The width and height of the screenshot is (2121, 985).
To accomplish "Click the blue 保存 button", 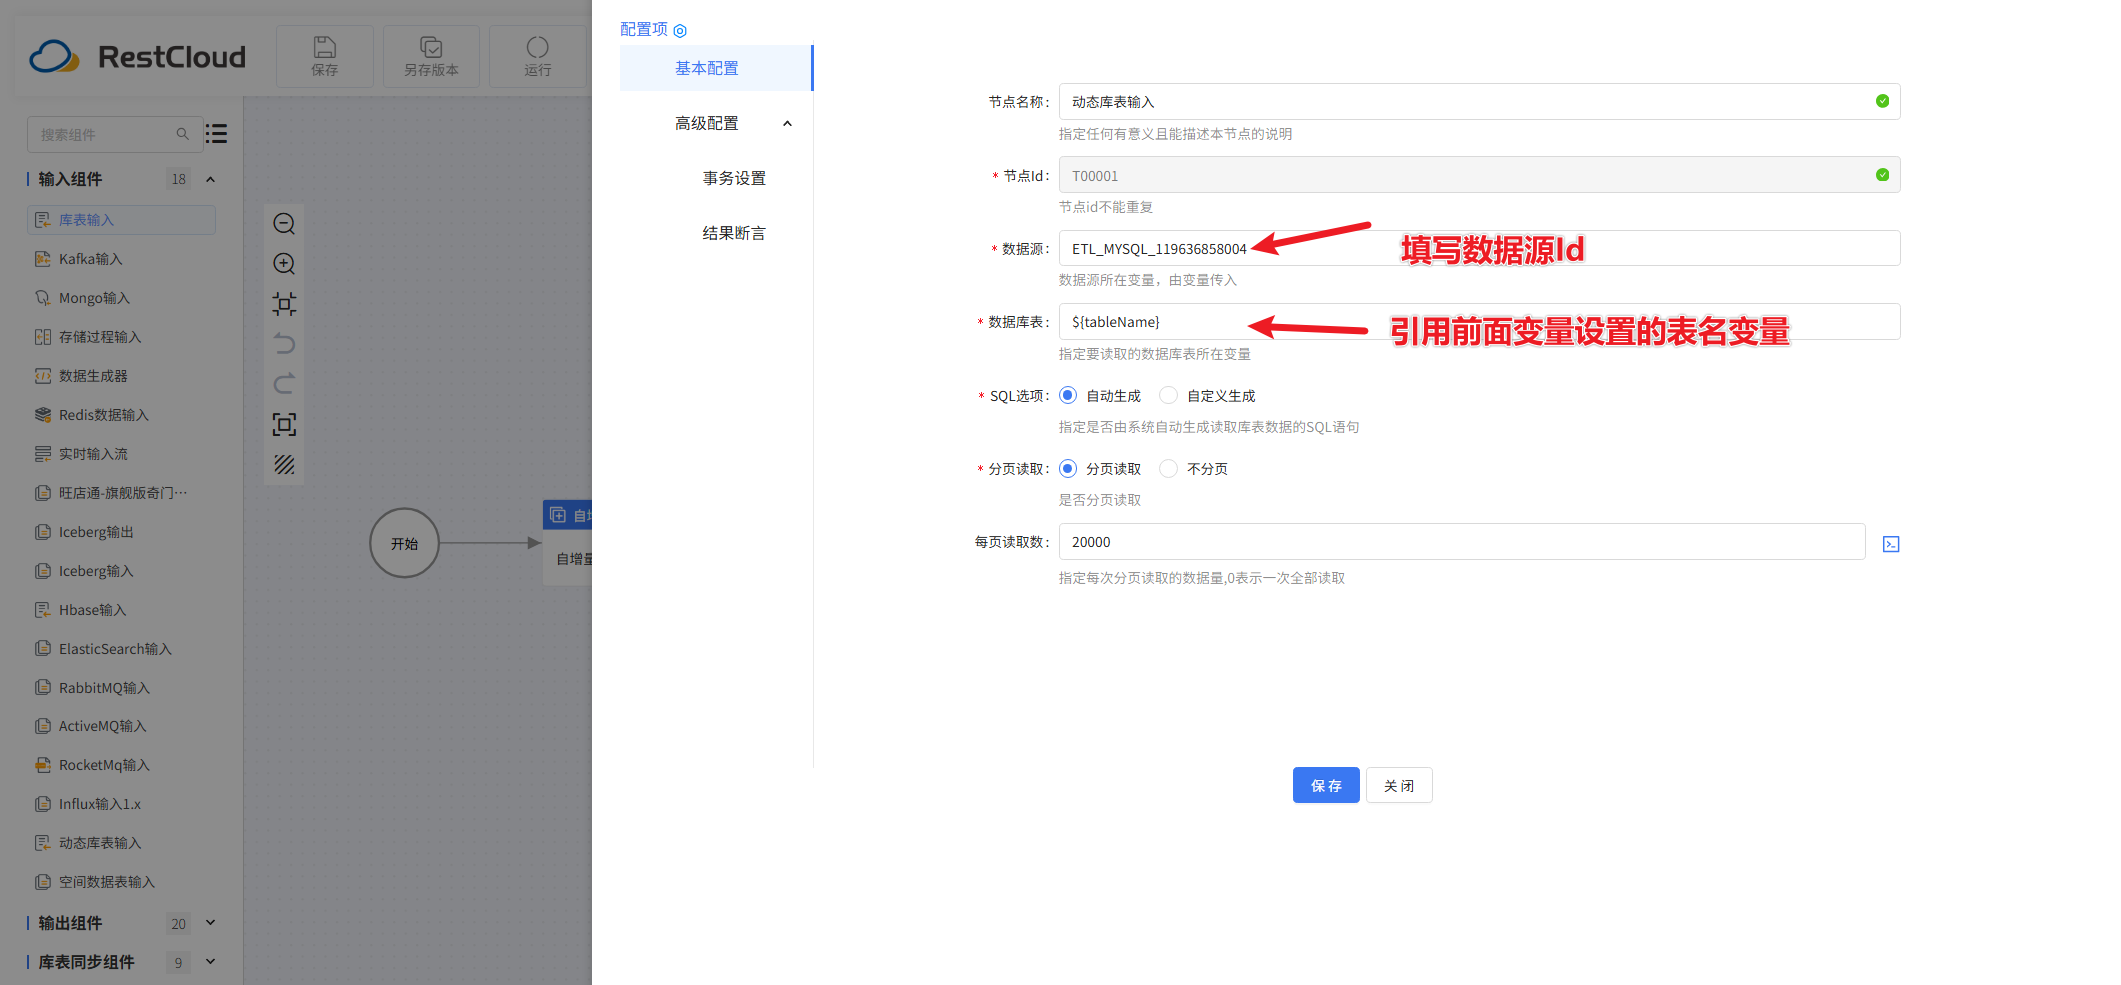I will point(1325,786).
